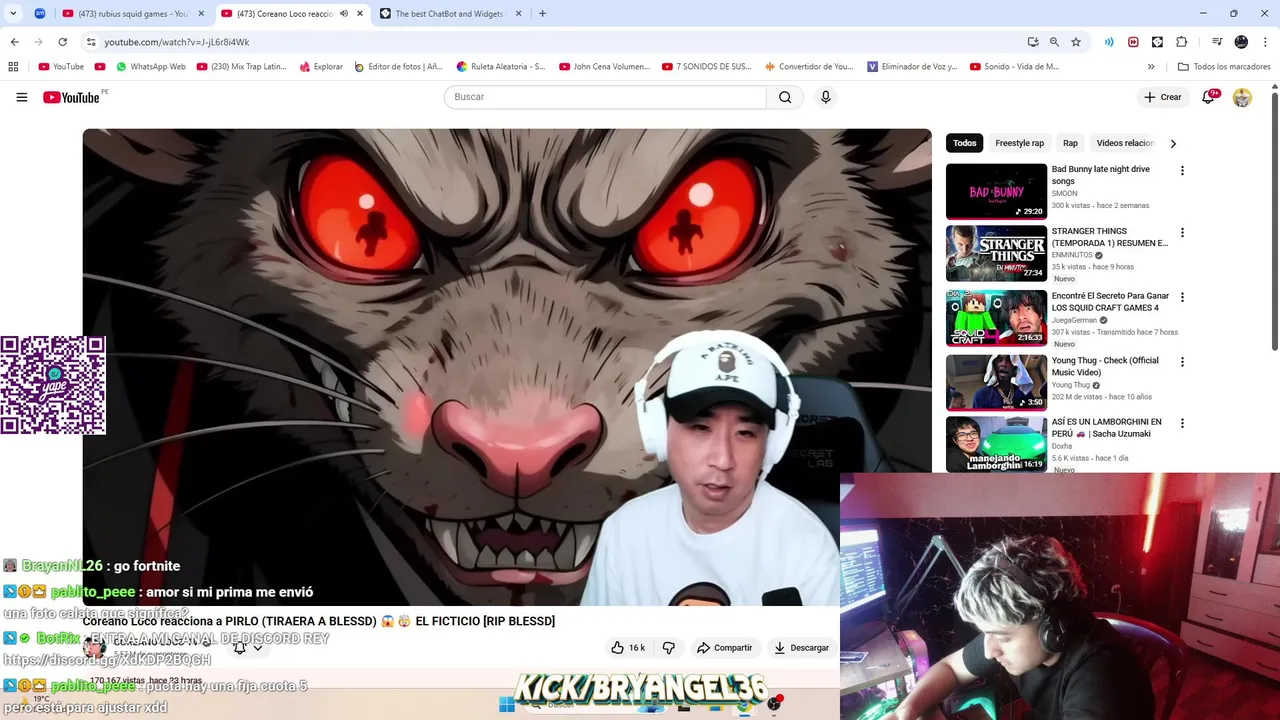Start voice search with the microphone icon

coord(825,97)
